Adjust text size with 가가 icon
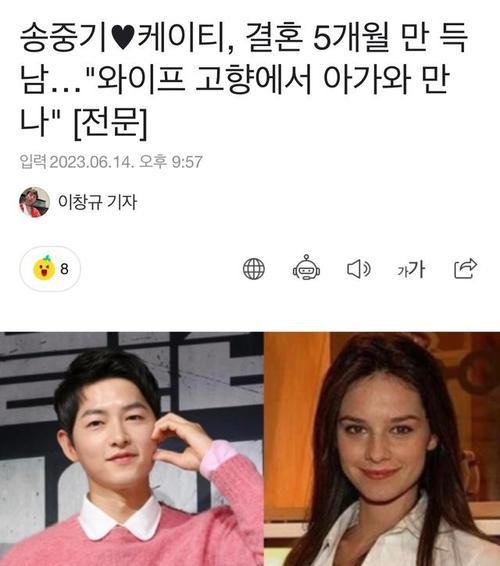 [x=411, y=269]
